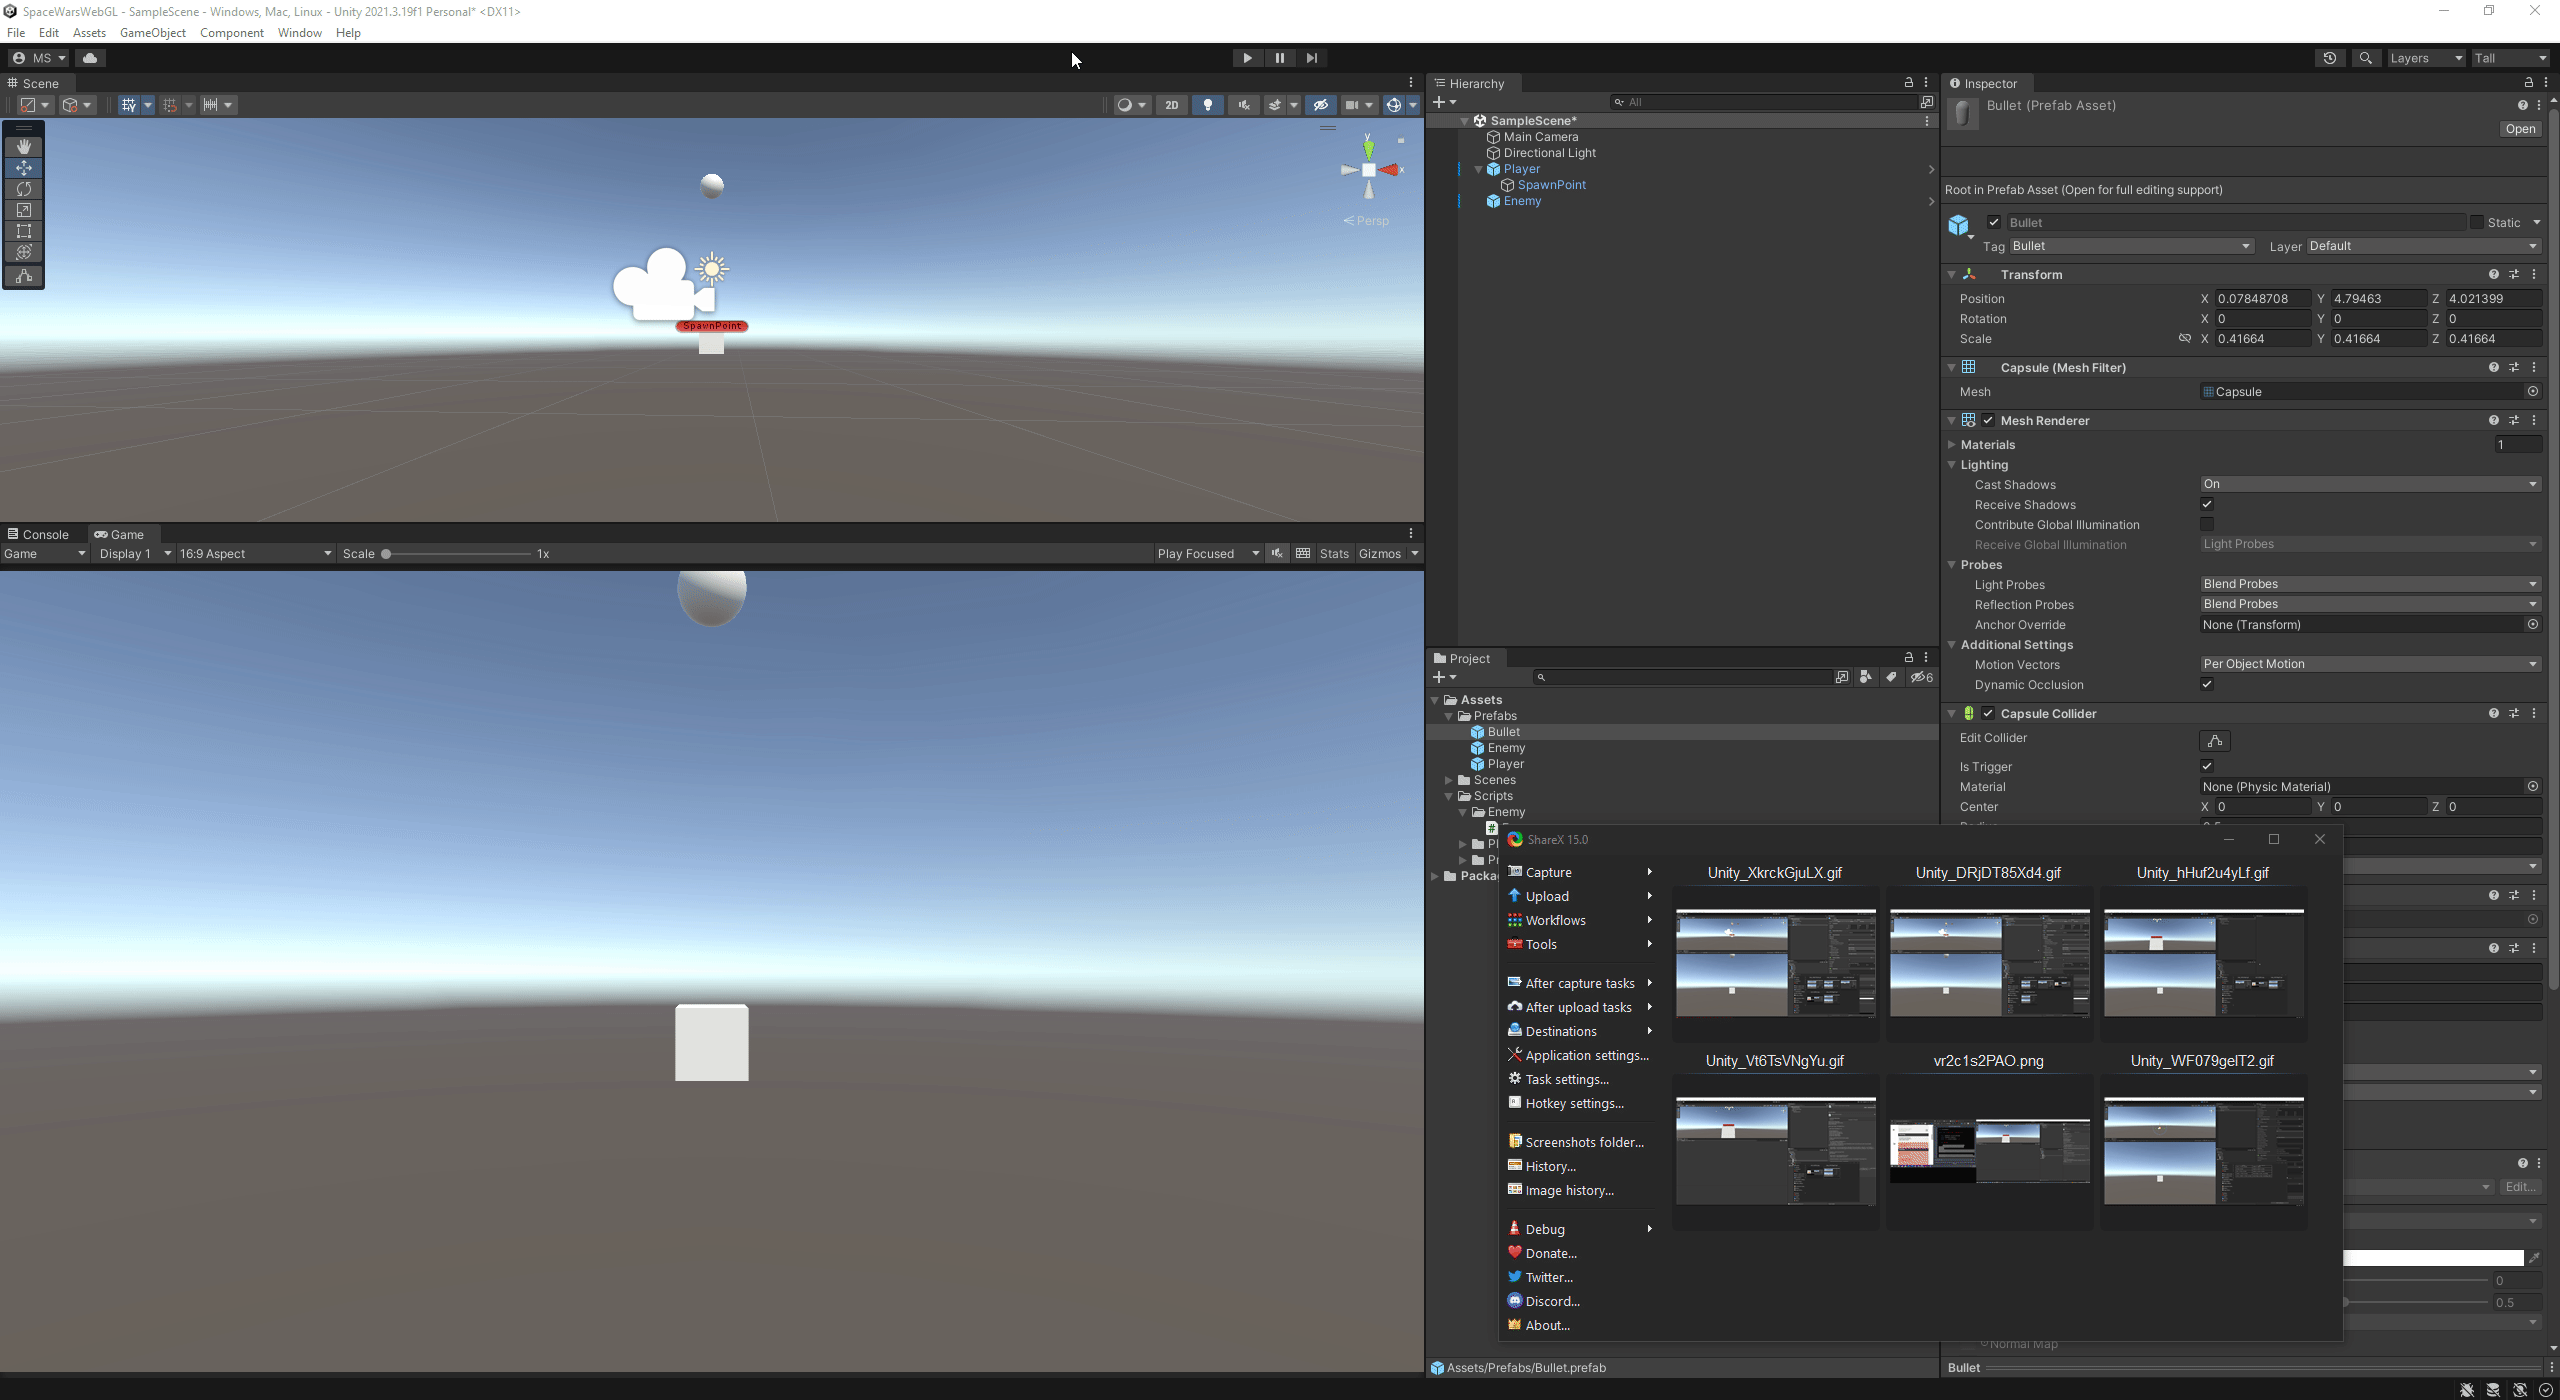This screenshot has height=1400, width=2560.
Task: Collapse the Player item in the Hierarchy
Action: [1479, 169]
